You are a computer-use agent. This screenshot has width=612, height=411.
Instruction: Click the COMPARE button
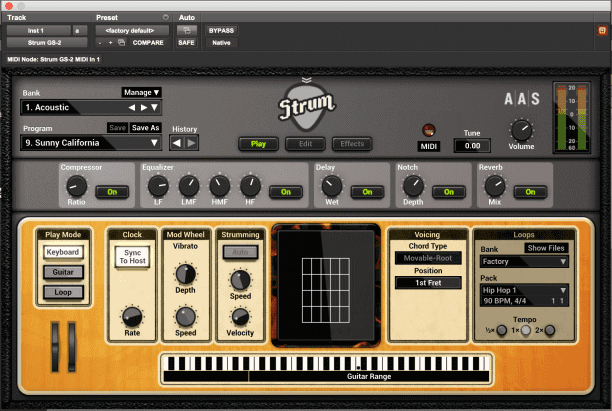(148, 43)
